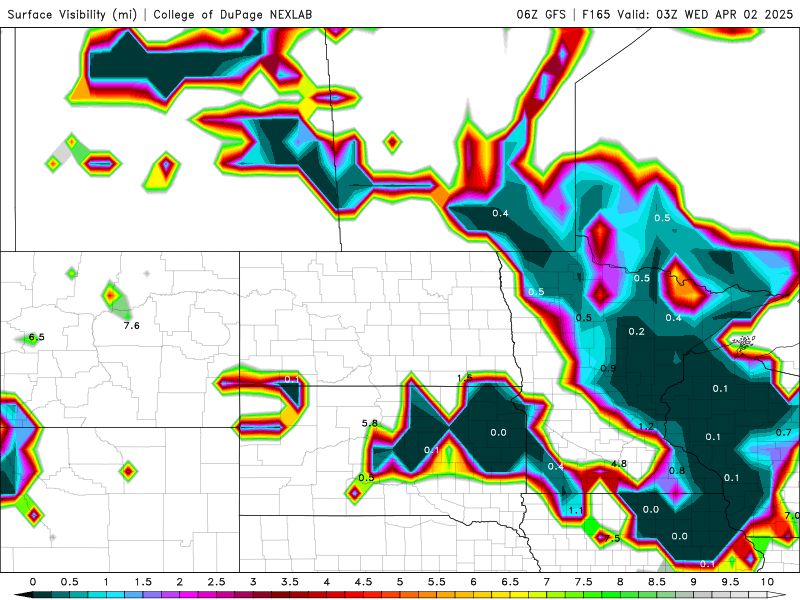Click the color scale tick label 9.5

point(731,582)
